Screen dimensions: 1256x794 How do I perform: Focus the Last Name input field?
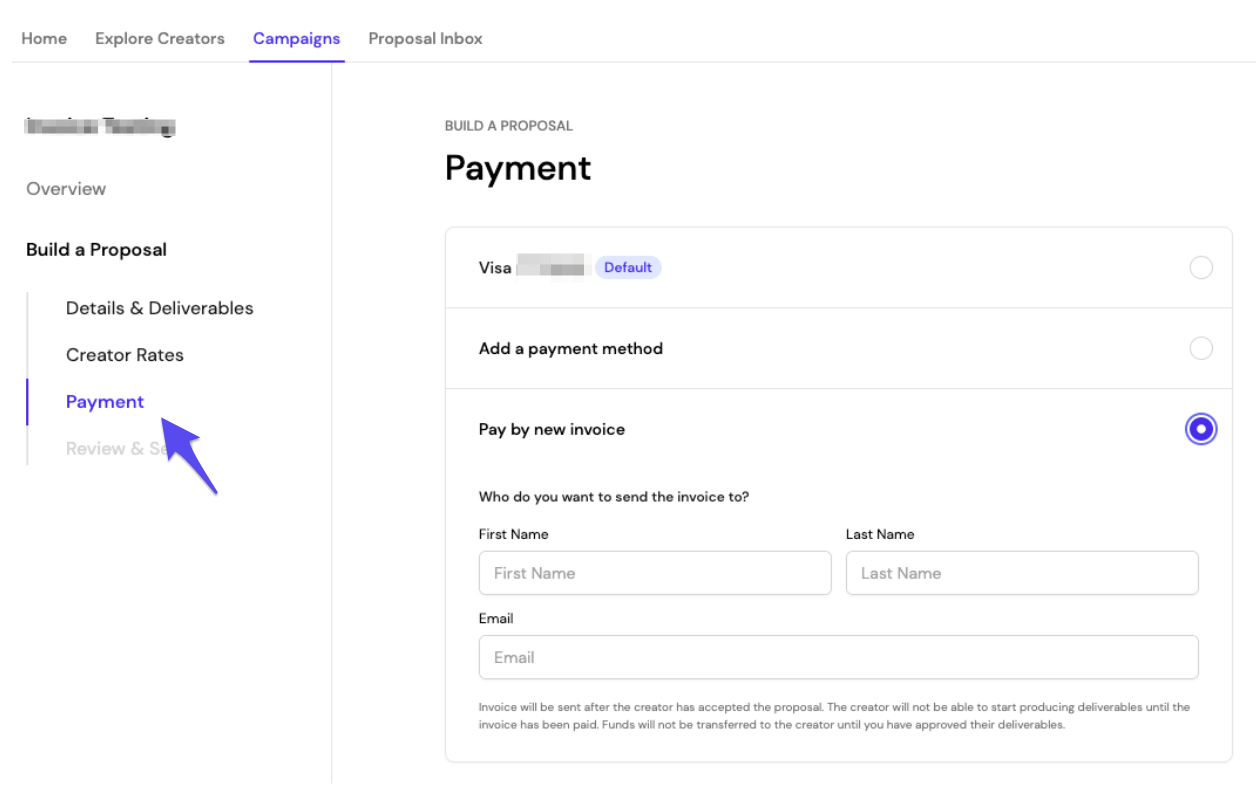point(1022,573)
